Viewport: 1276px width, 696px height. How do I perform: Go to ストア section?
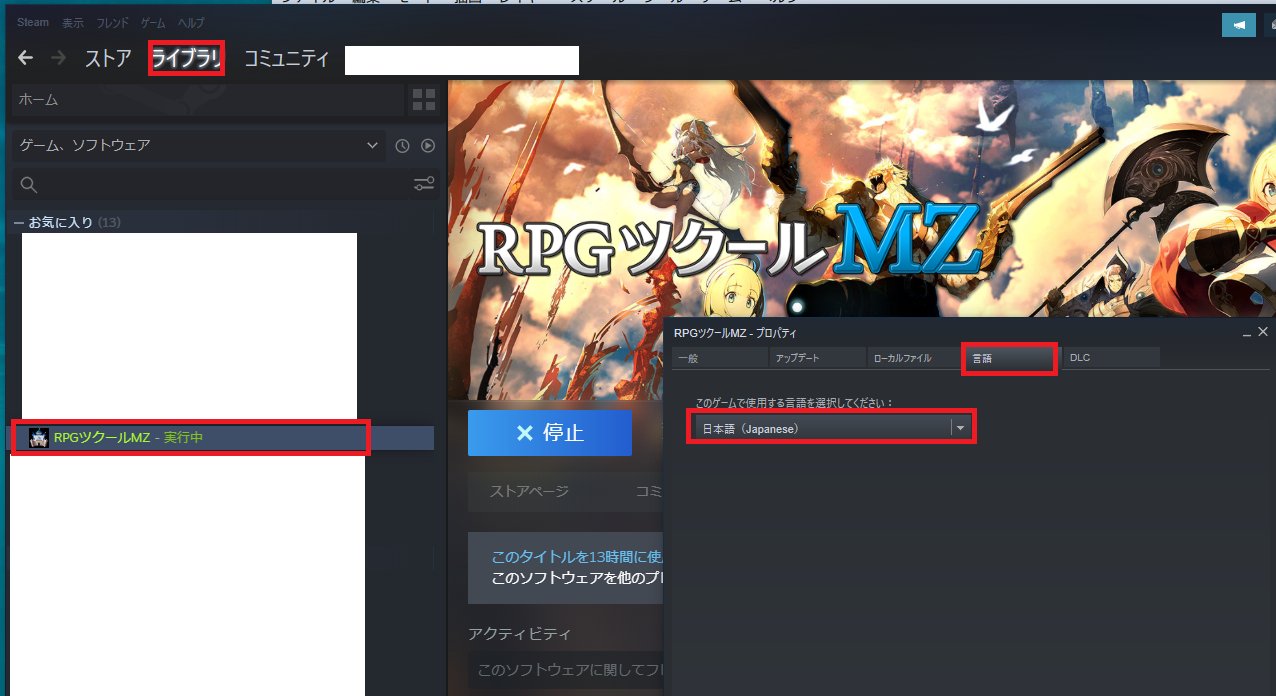(108, 59)
